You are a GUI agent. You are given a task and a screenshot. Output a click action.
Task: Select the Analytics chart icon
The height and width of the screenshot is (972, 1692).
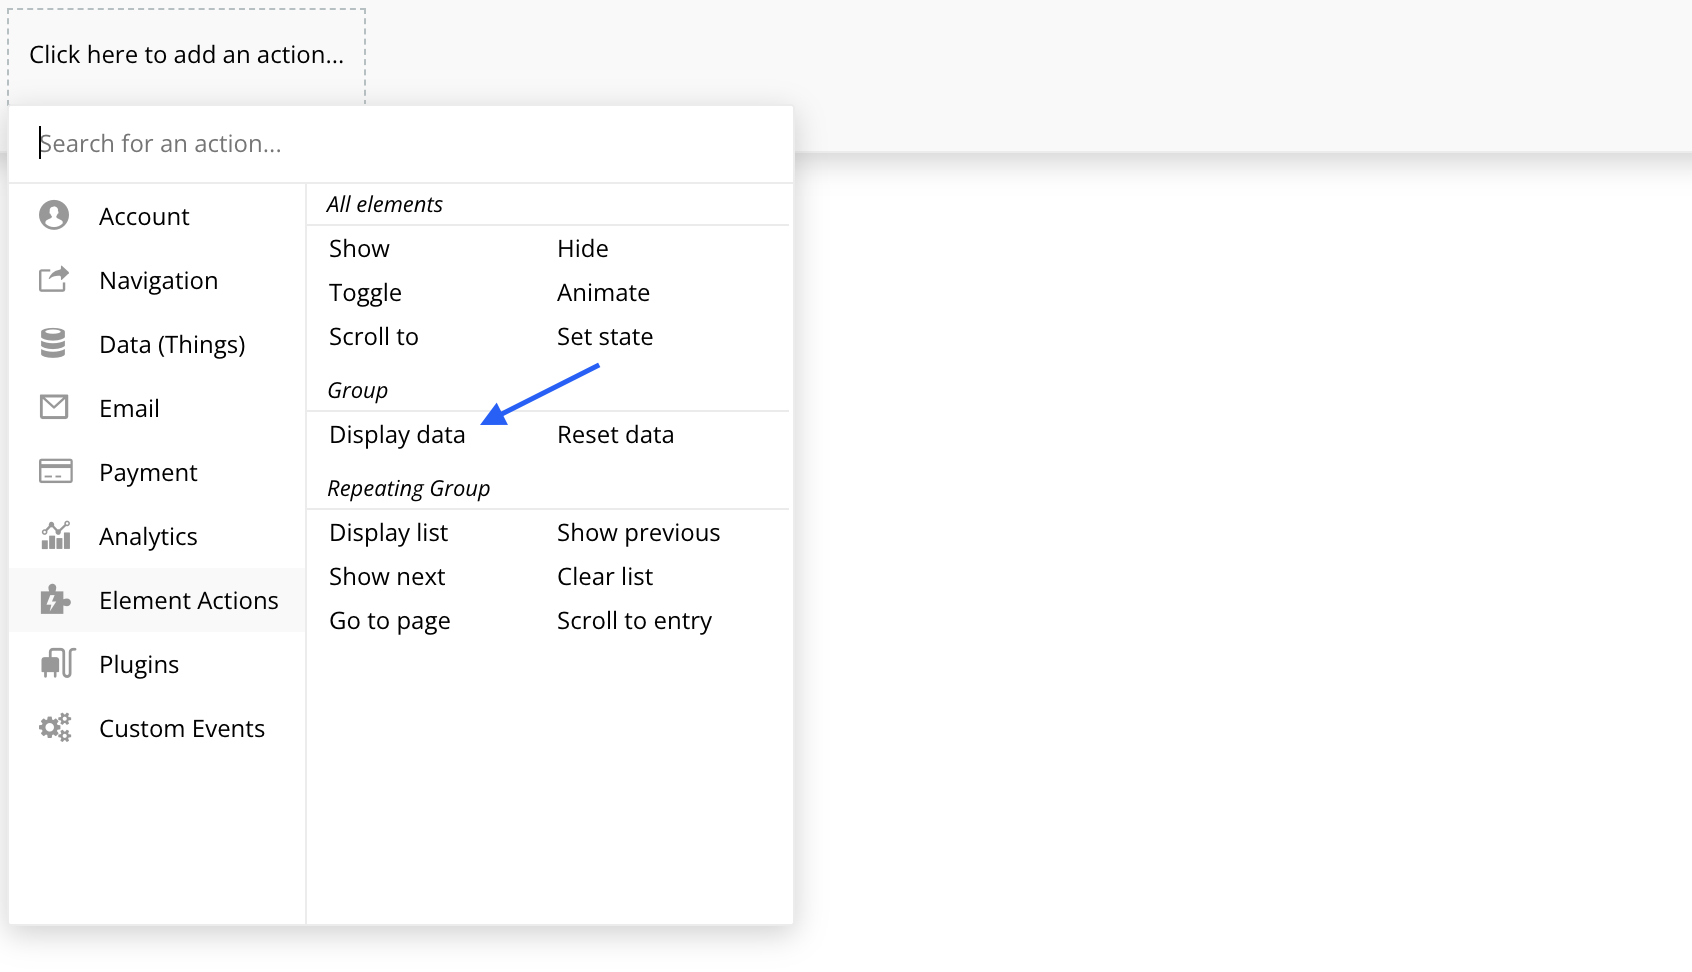point(55,535)
